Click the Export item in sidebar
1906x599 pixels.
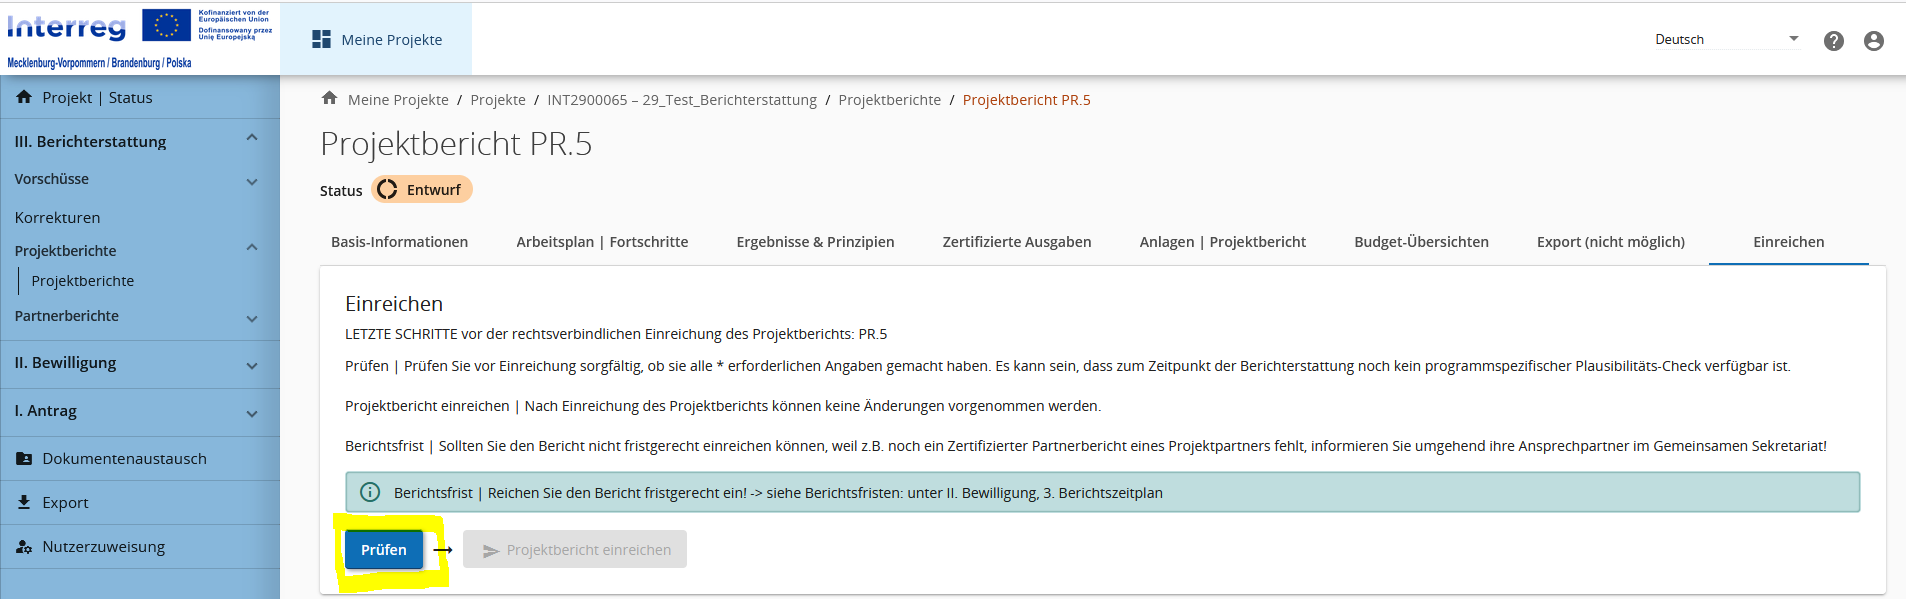click(65, 503)
